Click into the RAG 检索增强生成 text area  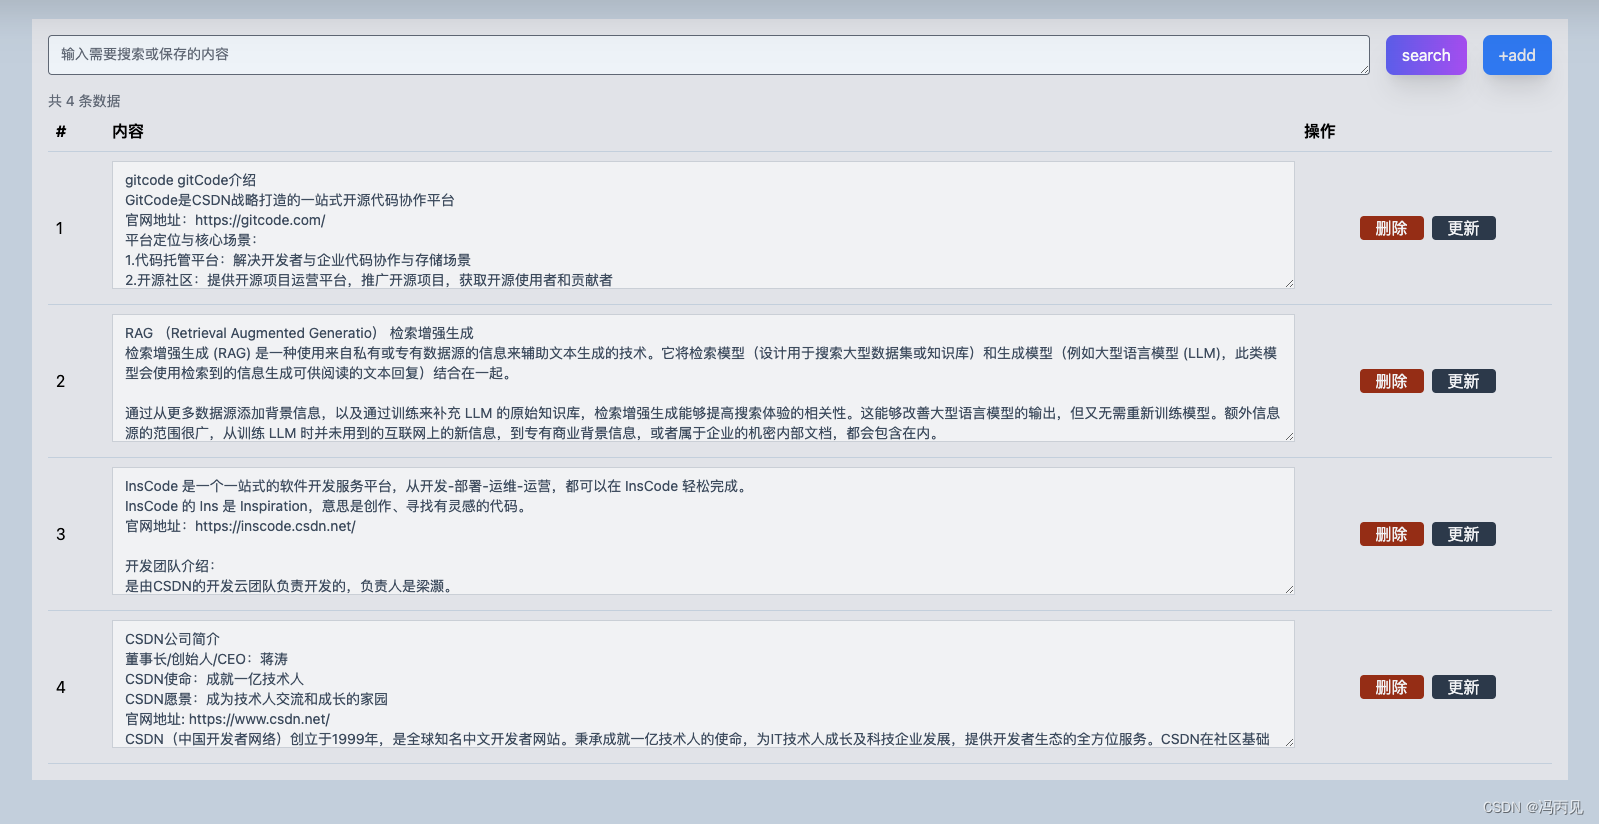point(703,378)
